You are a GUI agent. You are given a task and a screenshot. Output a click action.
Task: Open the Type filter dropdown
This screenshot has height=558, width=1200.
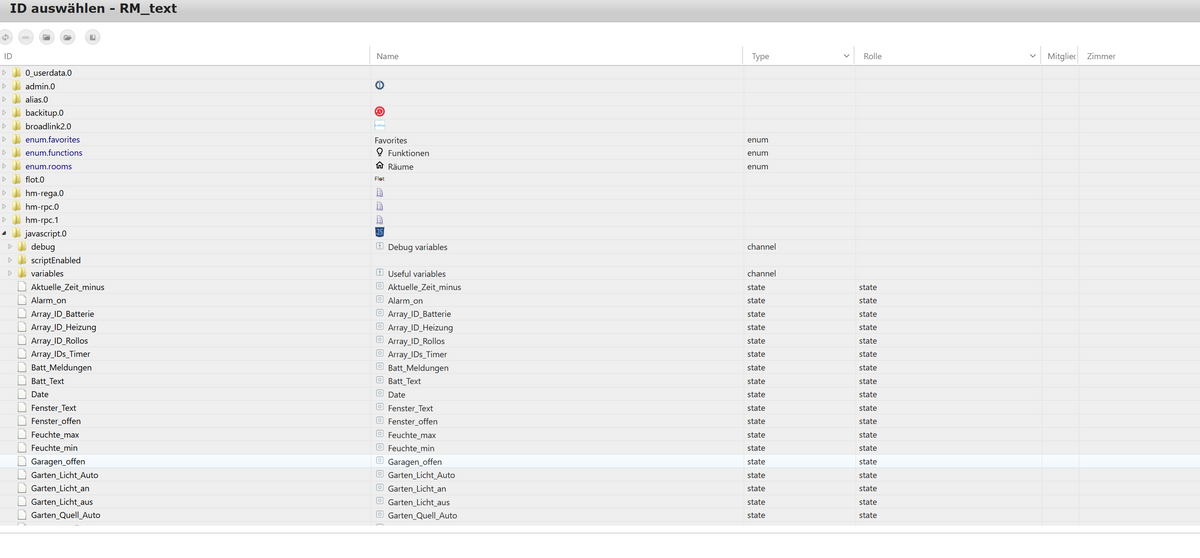[847, 56]
